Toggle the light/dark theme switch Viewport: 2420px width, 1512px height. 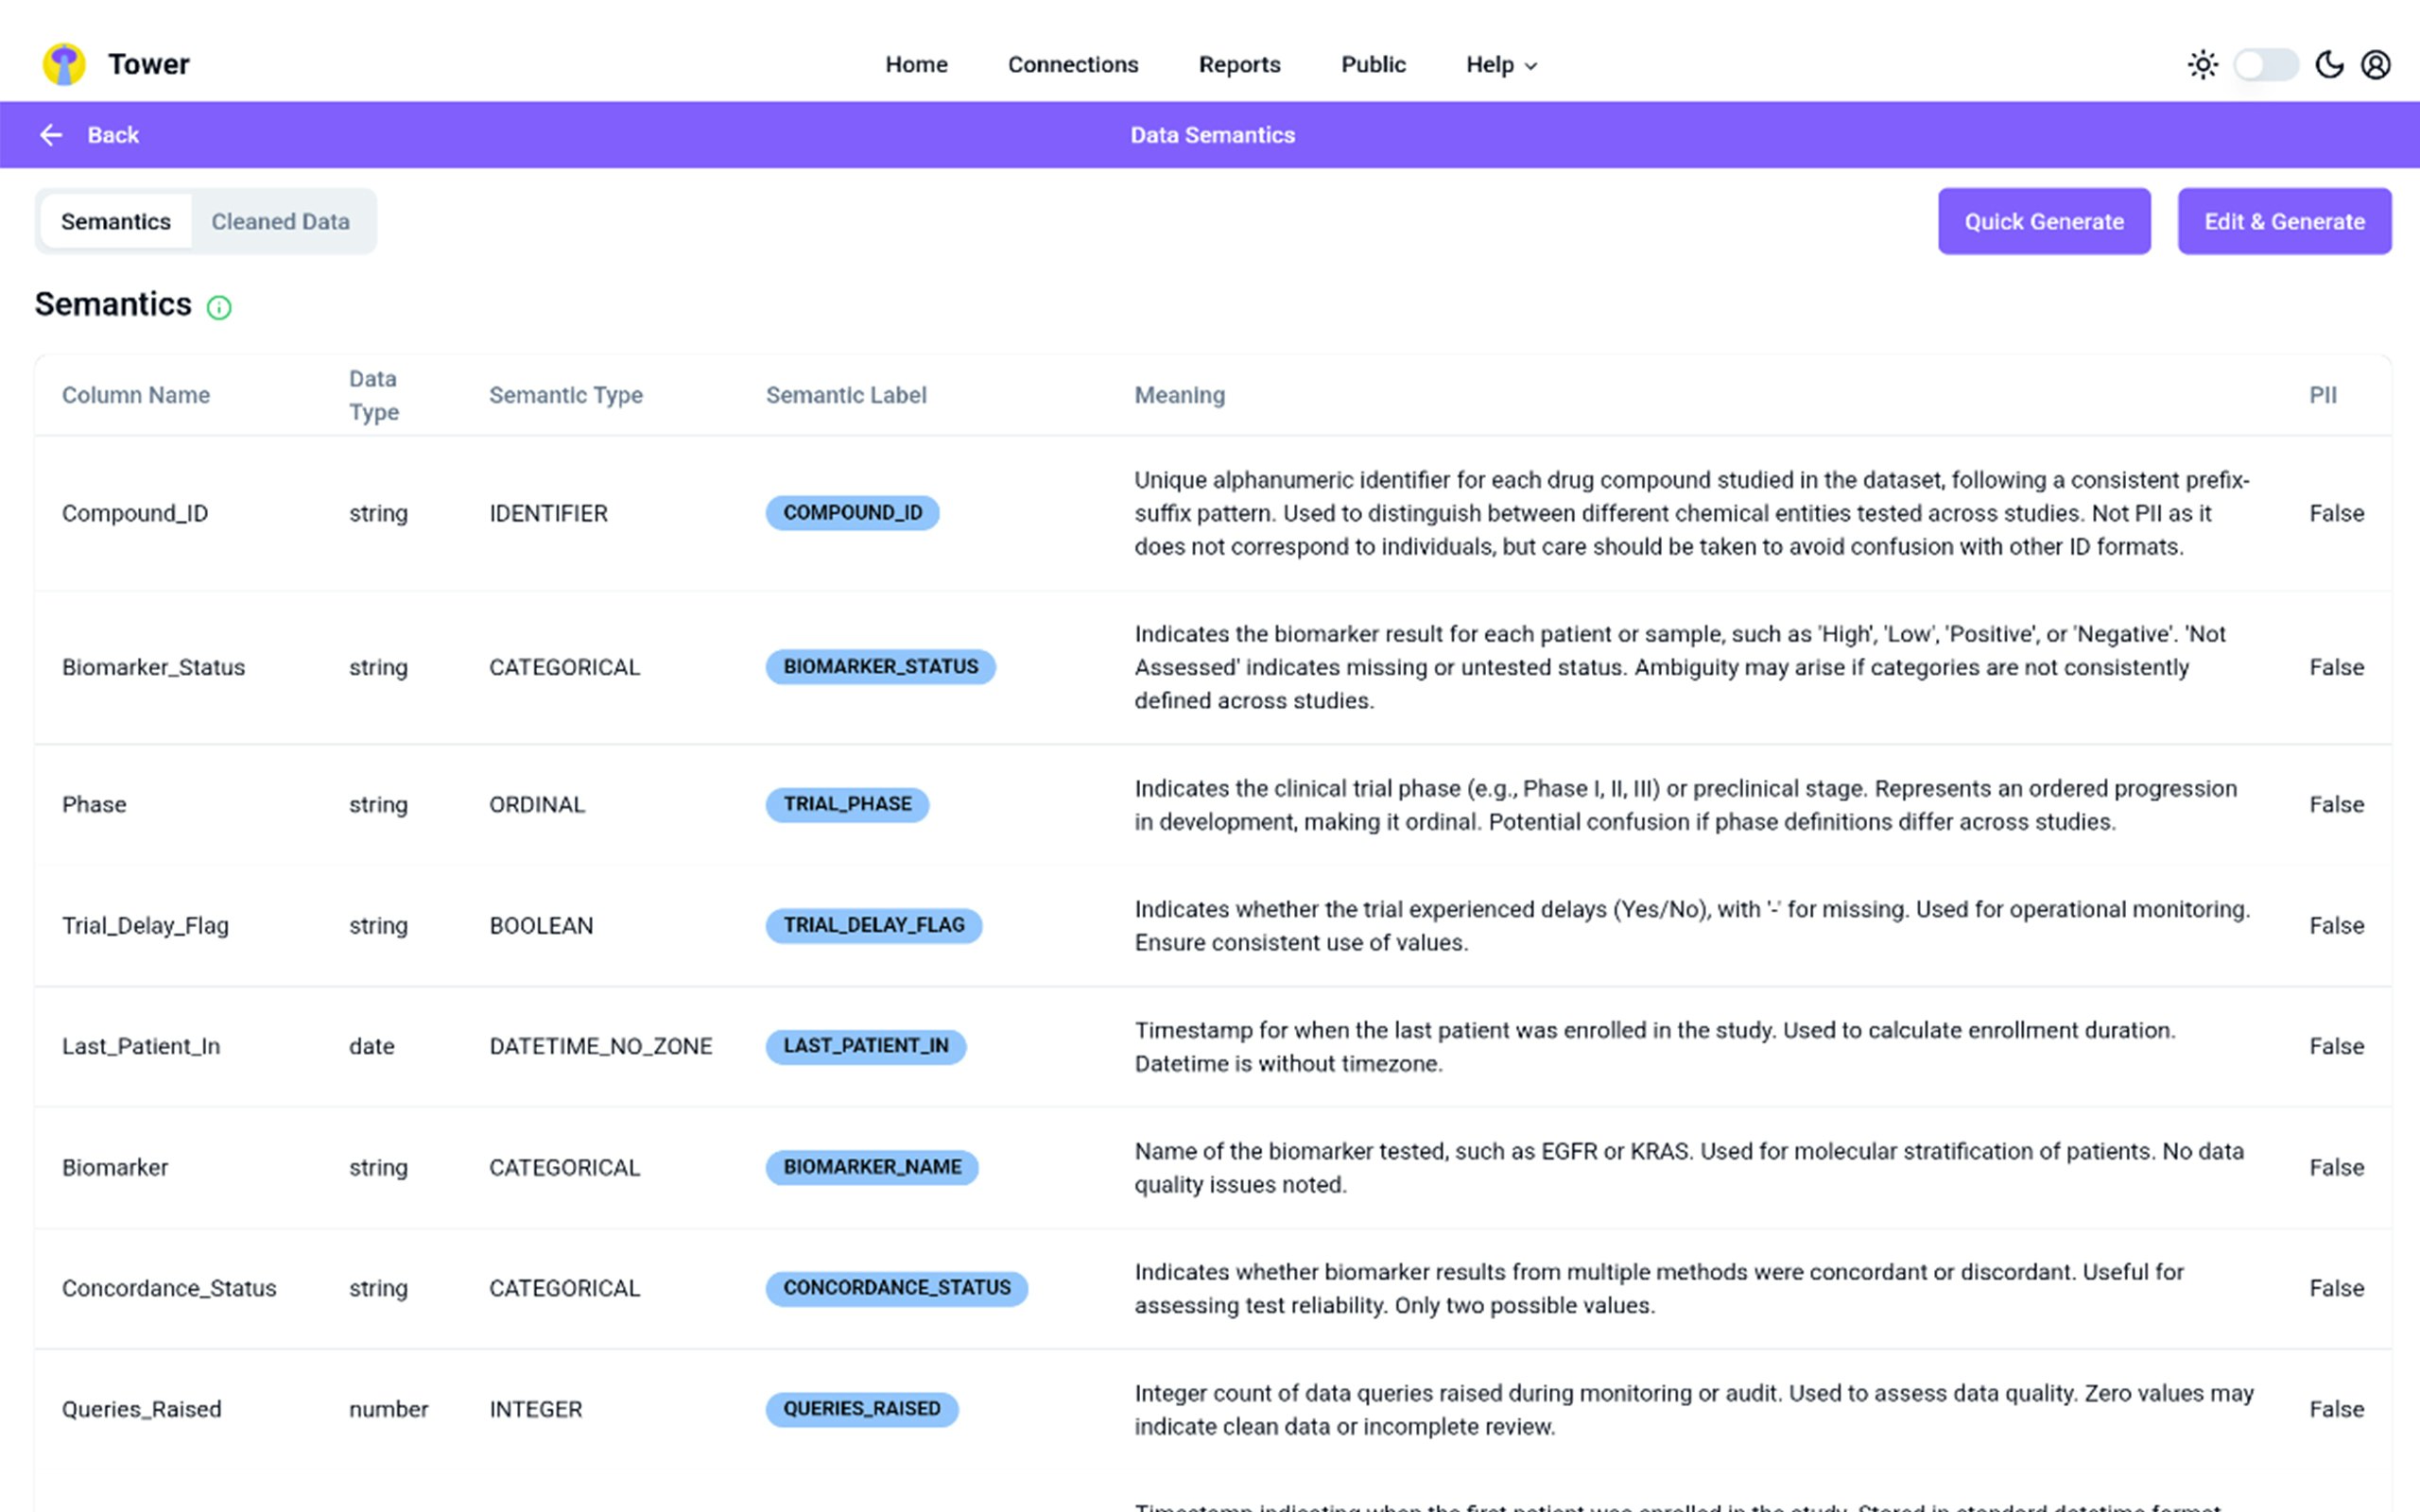tap(2265, 64)
